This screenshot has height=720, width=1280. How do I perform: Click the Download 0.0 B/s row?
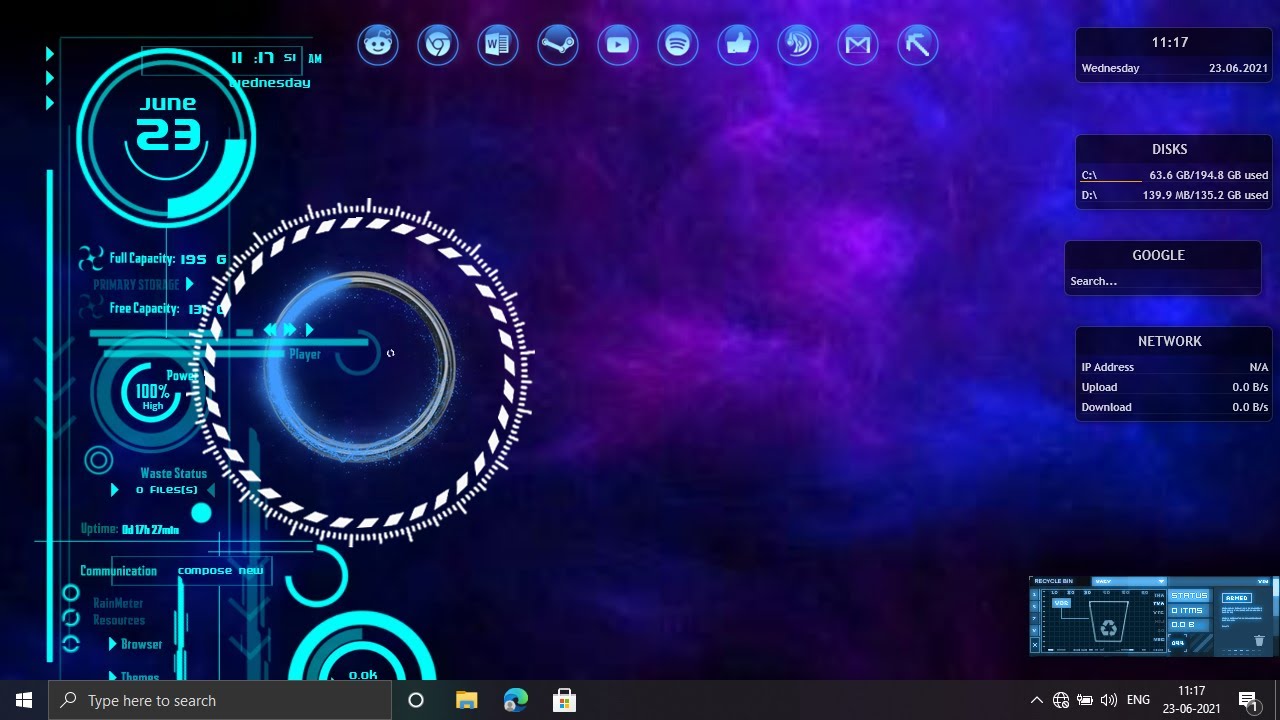(1174, 407)
